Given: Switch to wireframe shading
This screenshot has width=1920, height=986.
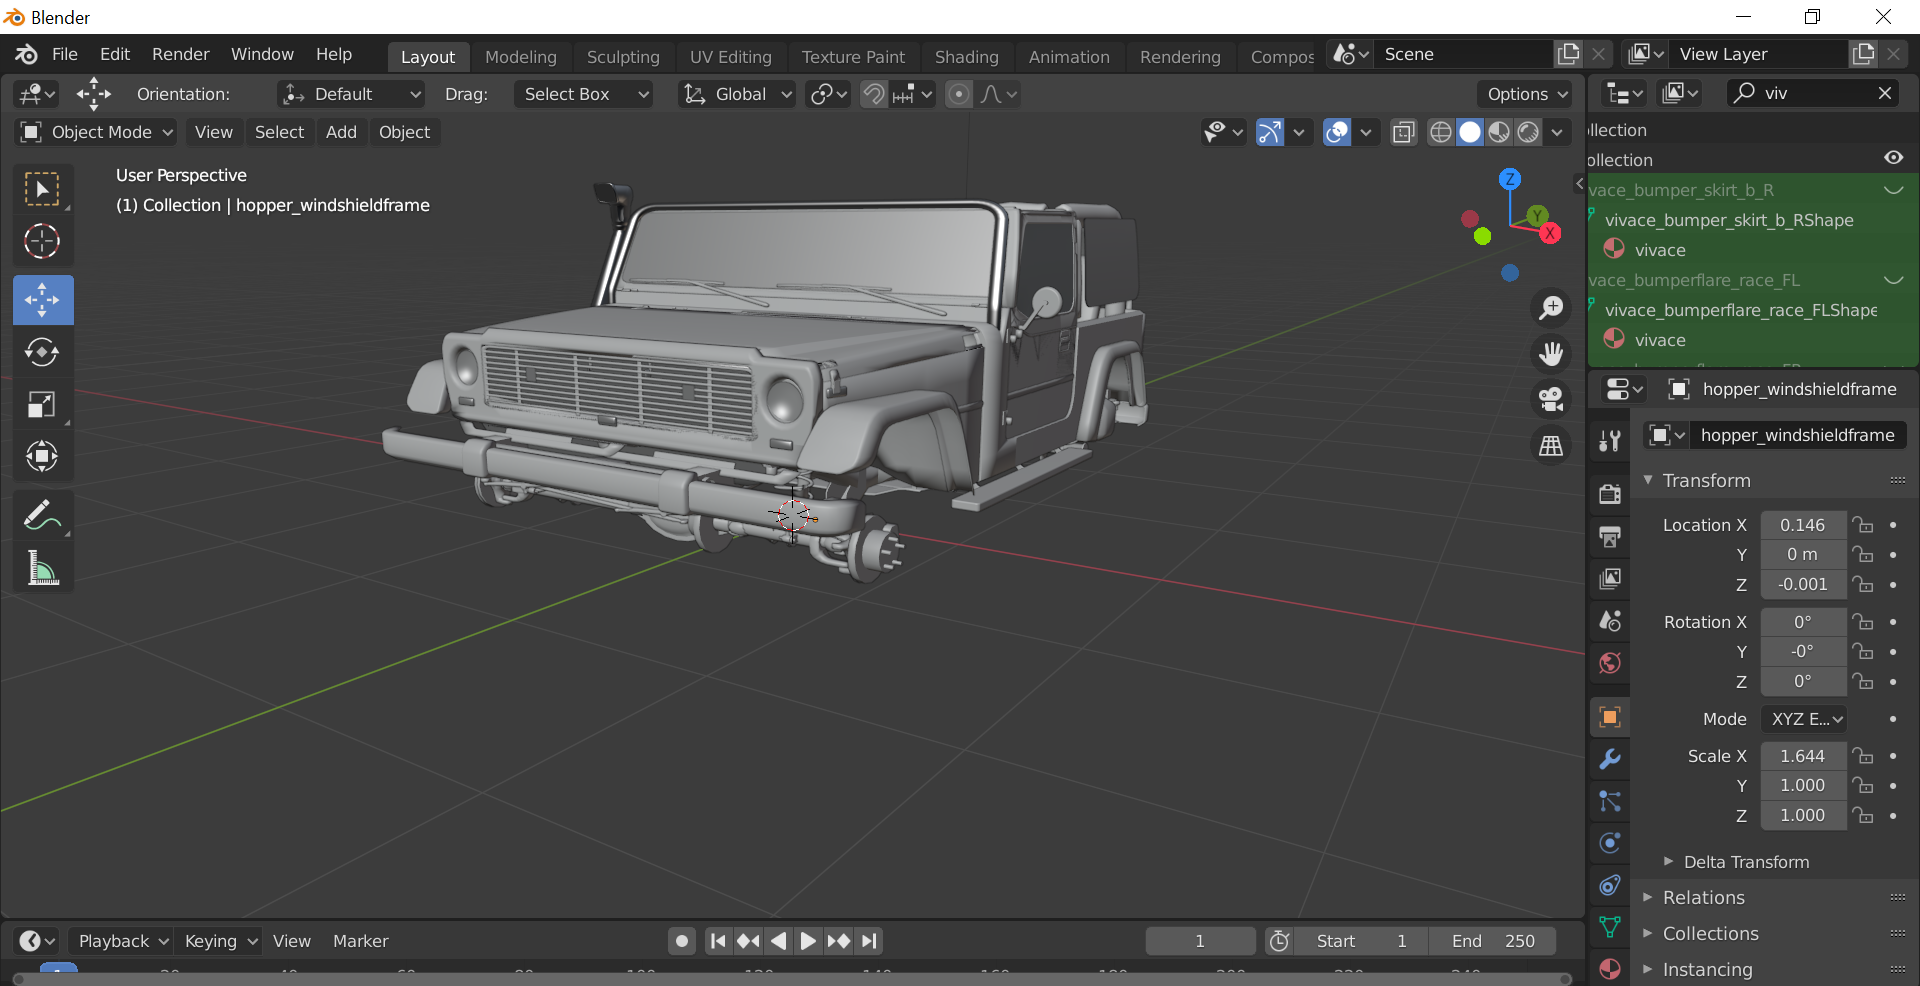Looking at the screenshot, I should (x=1440, y=132).
